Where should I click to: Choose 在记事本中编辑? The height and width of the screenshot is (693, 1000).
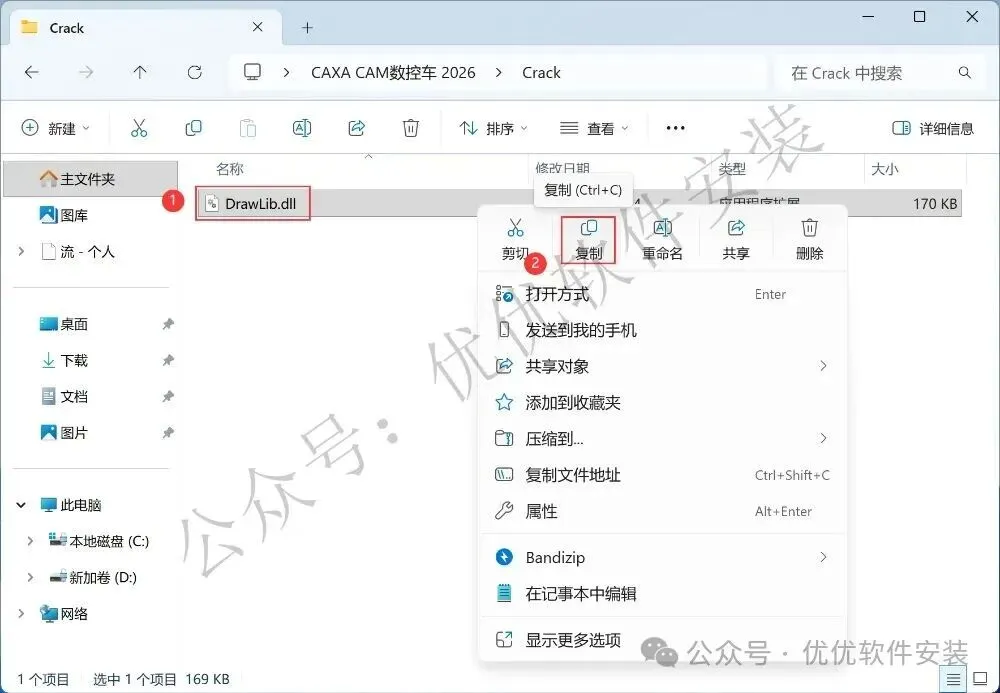pyautogui.click(x=662, y=594)
